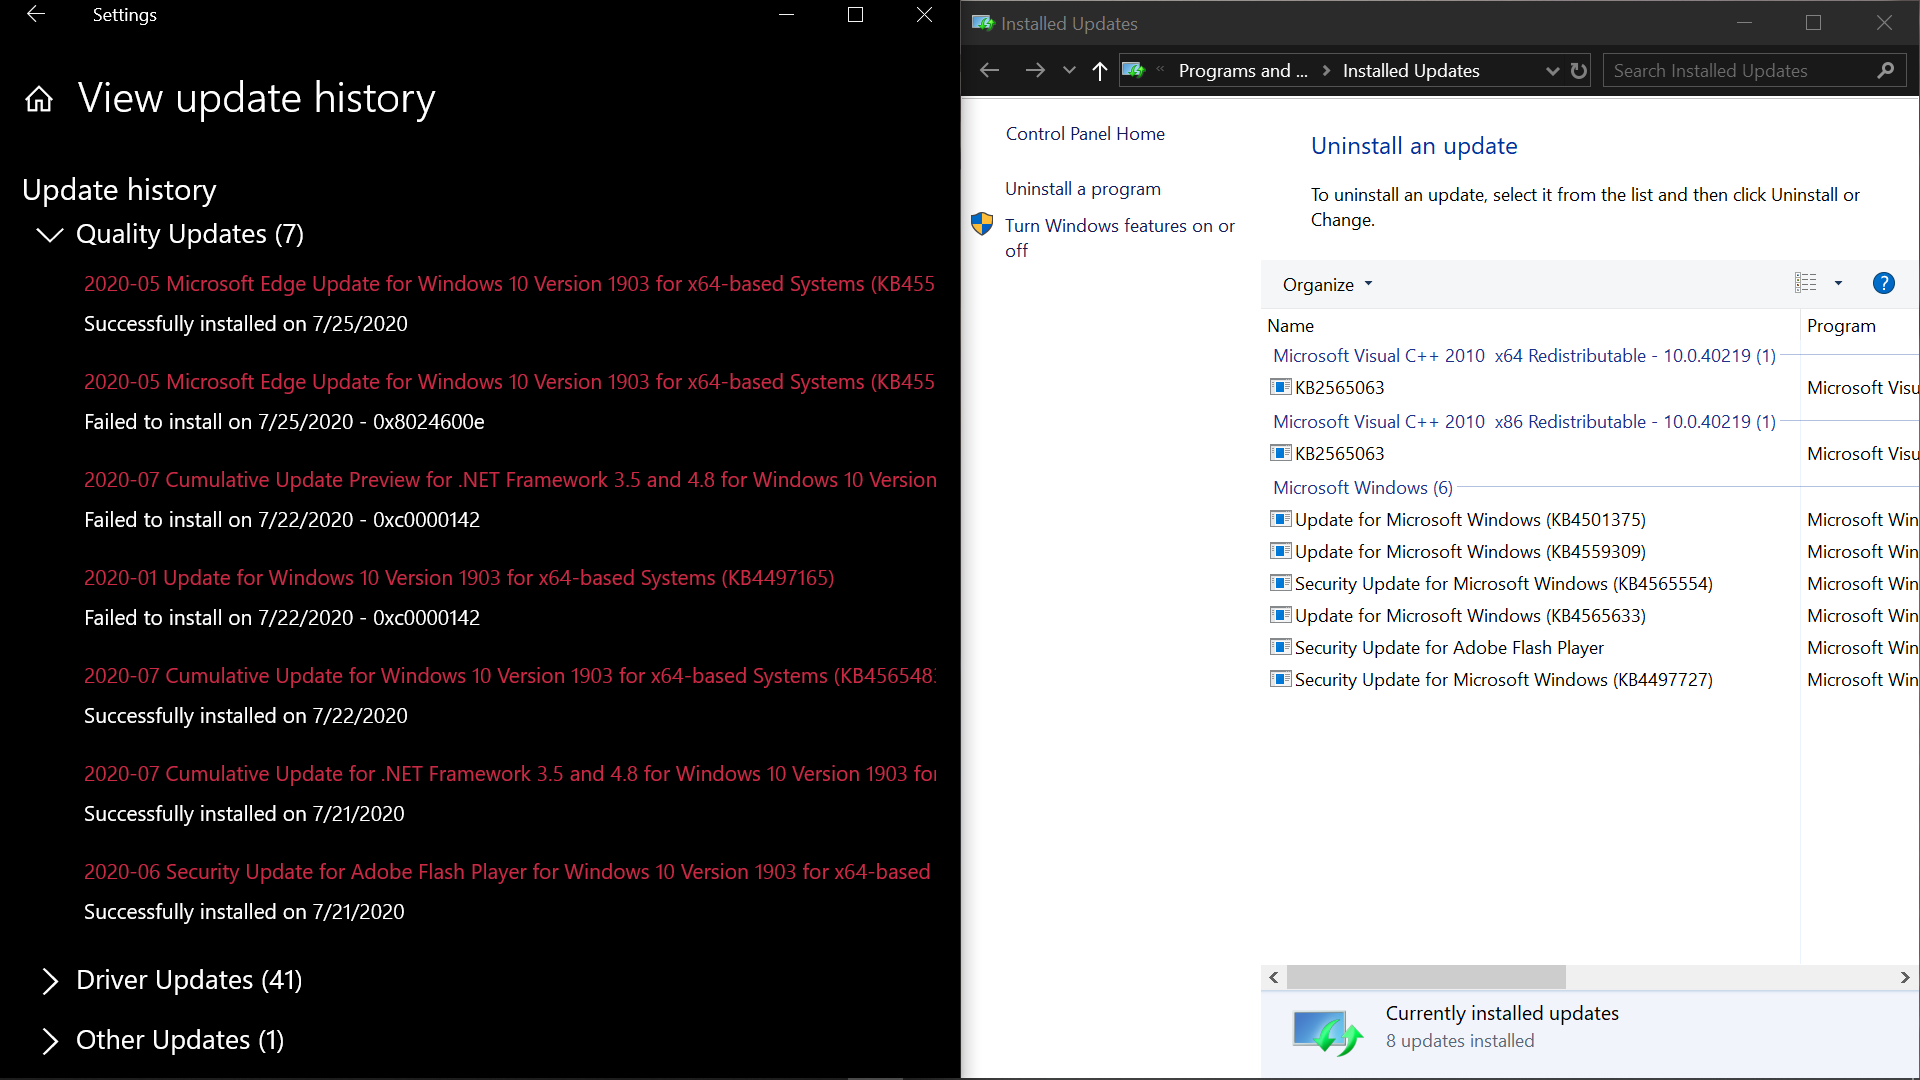Select Update for Microsoft Windows (KB4559309)
Screen dimensions: 1920x1080
coord(1470,552)
